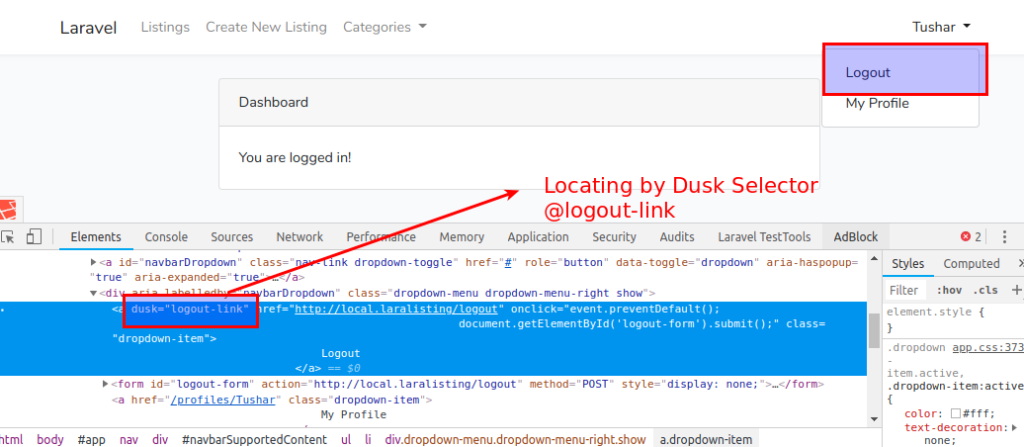
Task: Toggle the Tushar user dropdown
Action: click(941, 27)
